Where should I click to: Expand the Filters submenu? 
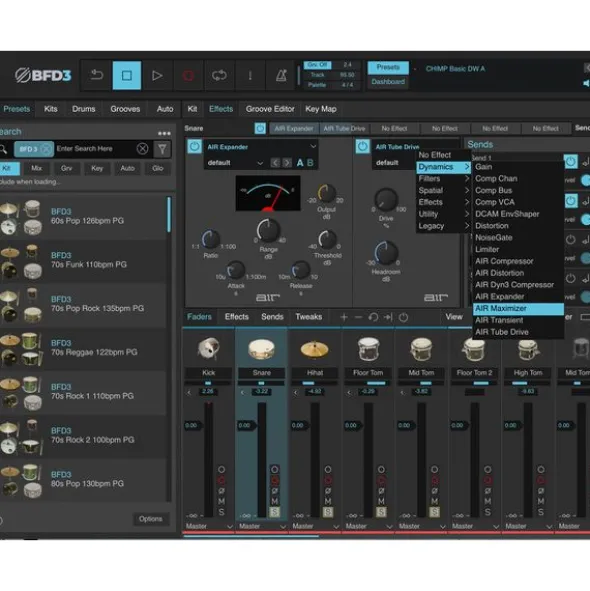(x=443, y=179)
